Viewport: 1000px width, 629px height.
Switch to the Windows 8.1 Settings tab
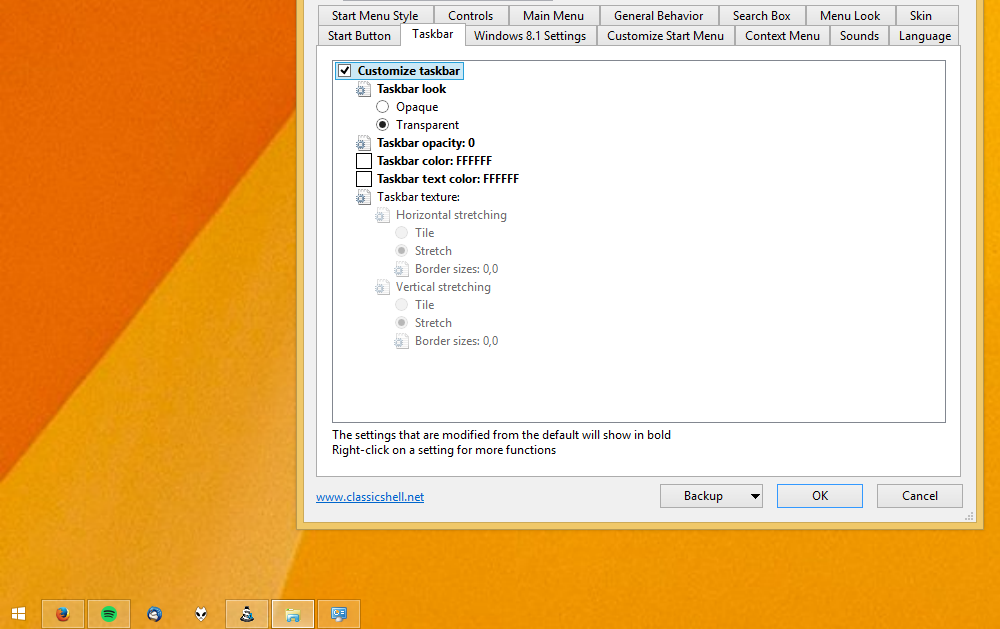click(529, 36)
